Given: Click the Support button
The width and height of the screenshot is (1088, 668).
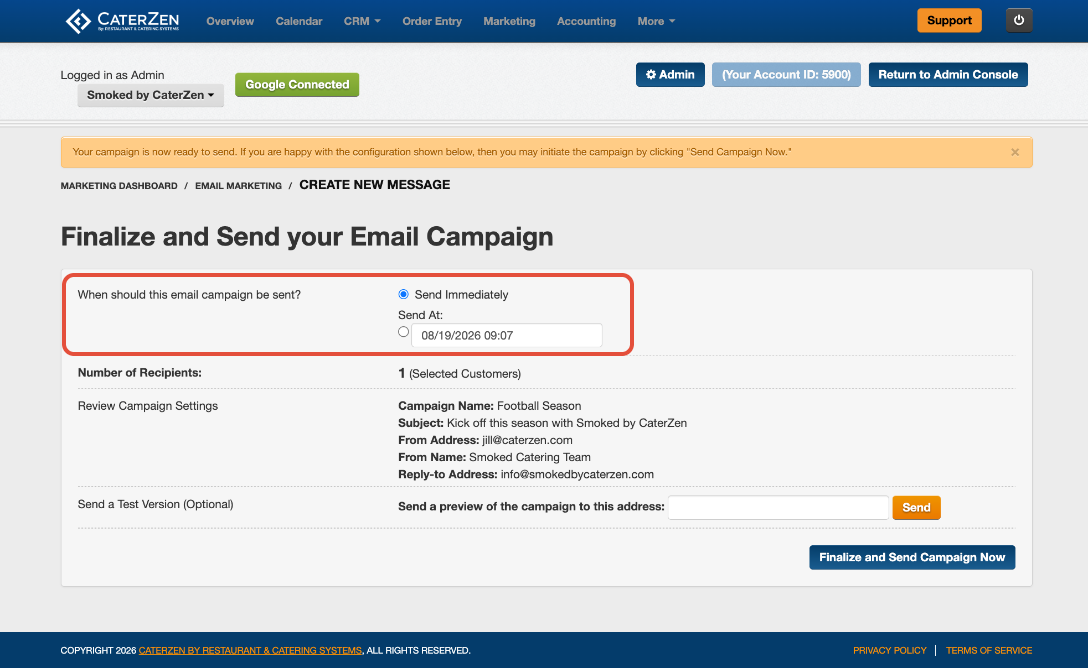Looking at the screenshot, I should point(949,20).
